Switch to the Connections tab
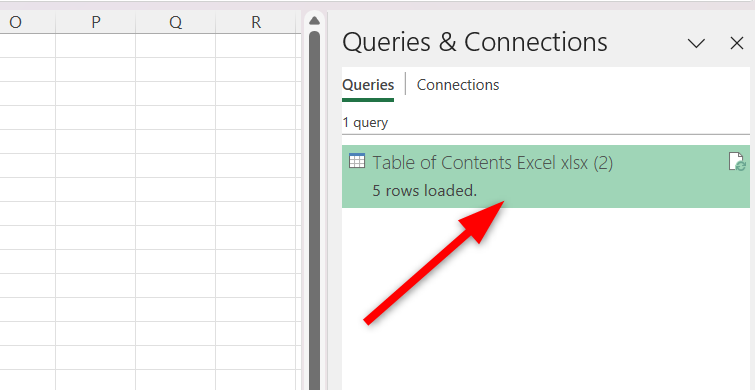Viewport: 755px width, 390px height. [458, 85]
